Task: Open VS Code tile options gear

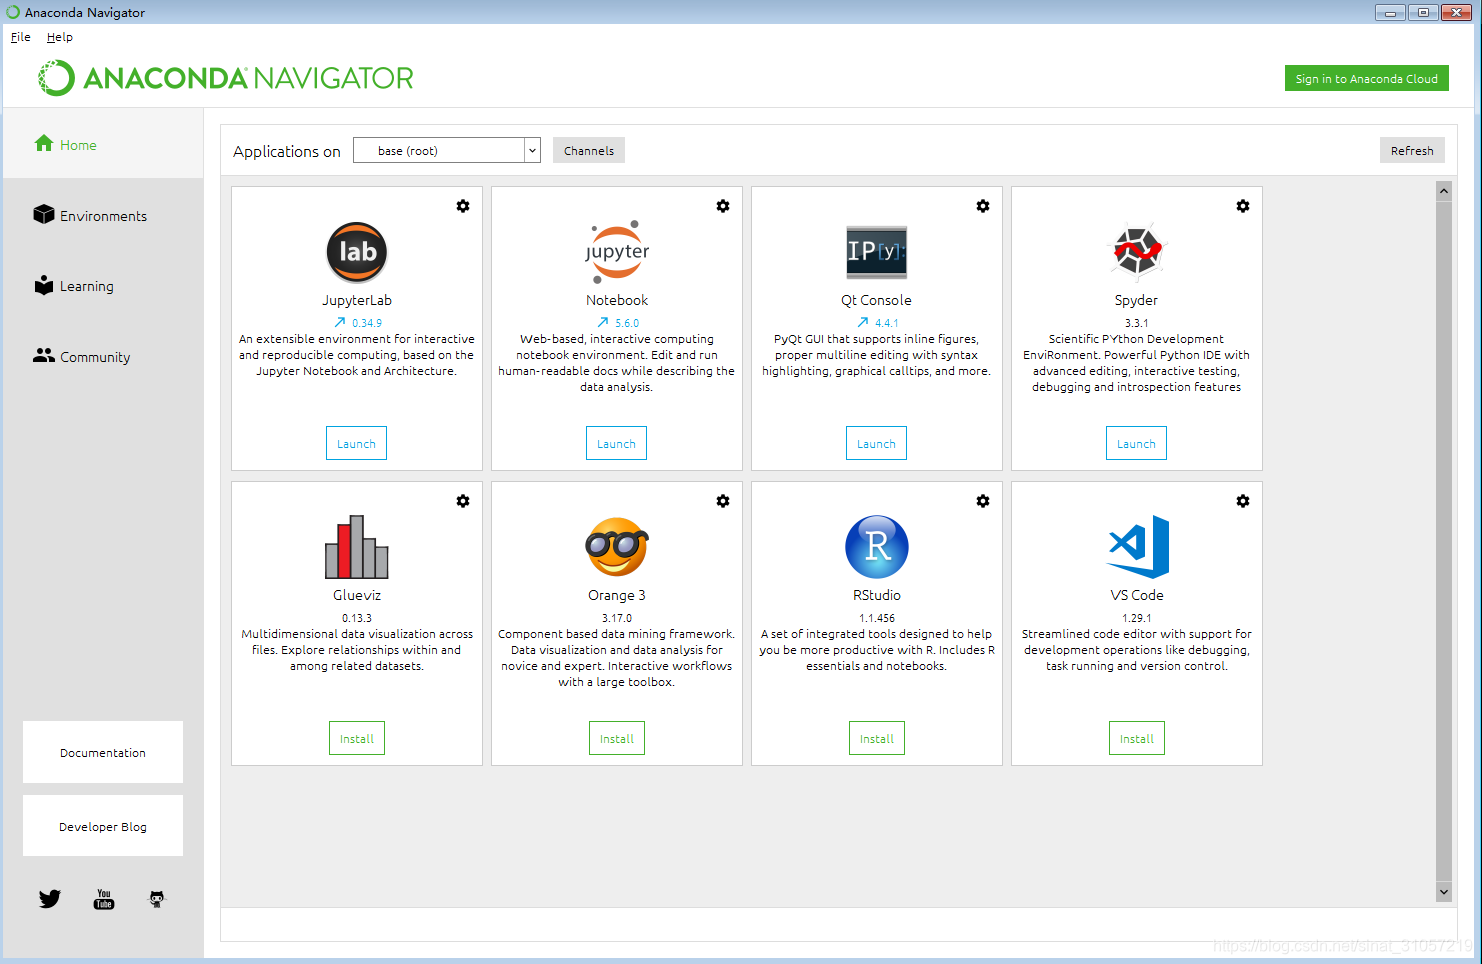Action: tap(1243, 501)
